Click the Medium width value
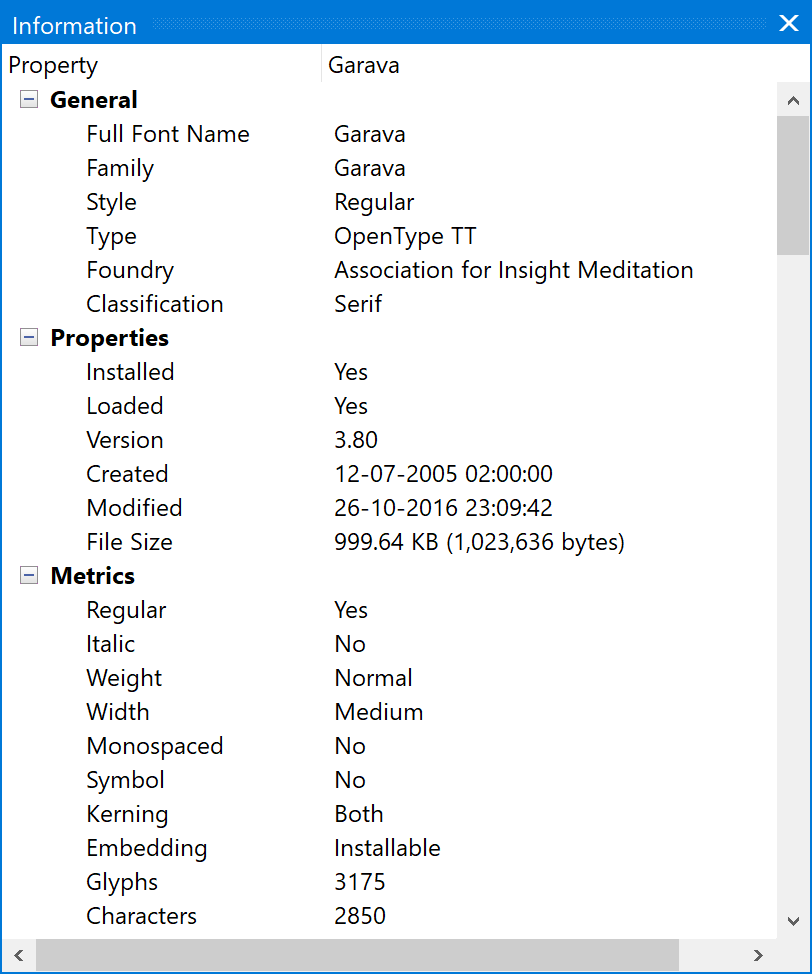 pyautogui.click(x=379, y=712)
